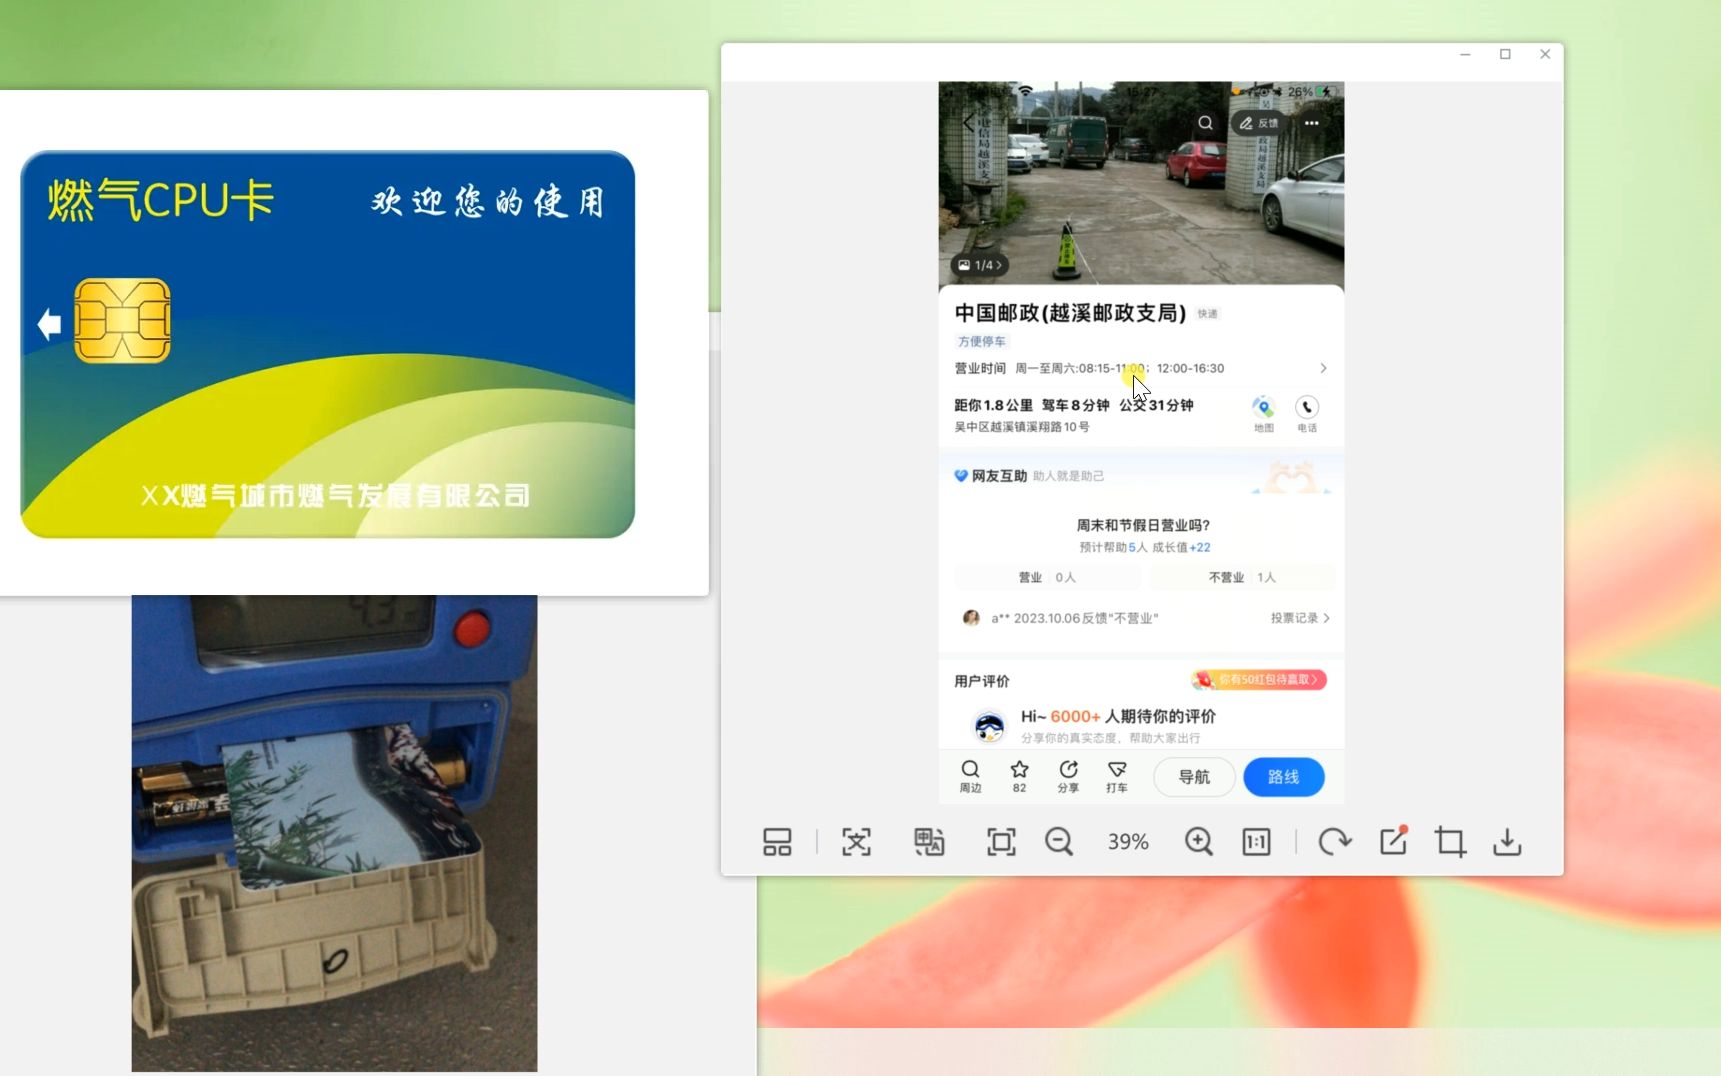Screen dimensions: 1721x1076
Task: Click the user avatar beside a** feedback
Action: click(x=970, y=618)
